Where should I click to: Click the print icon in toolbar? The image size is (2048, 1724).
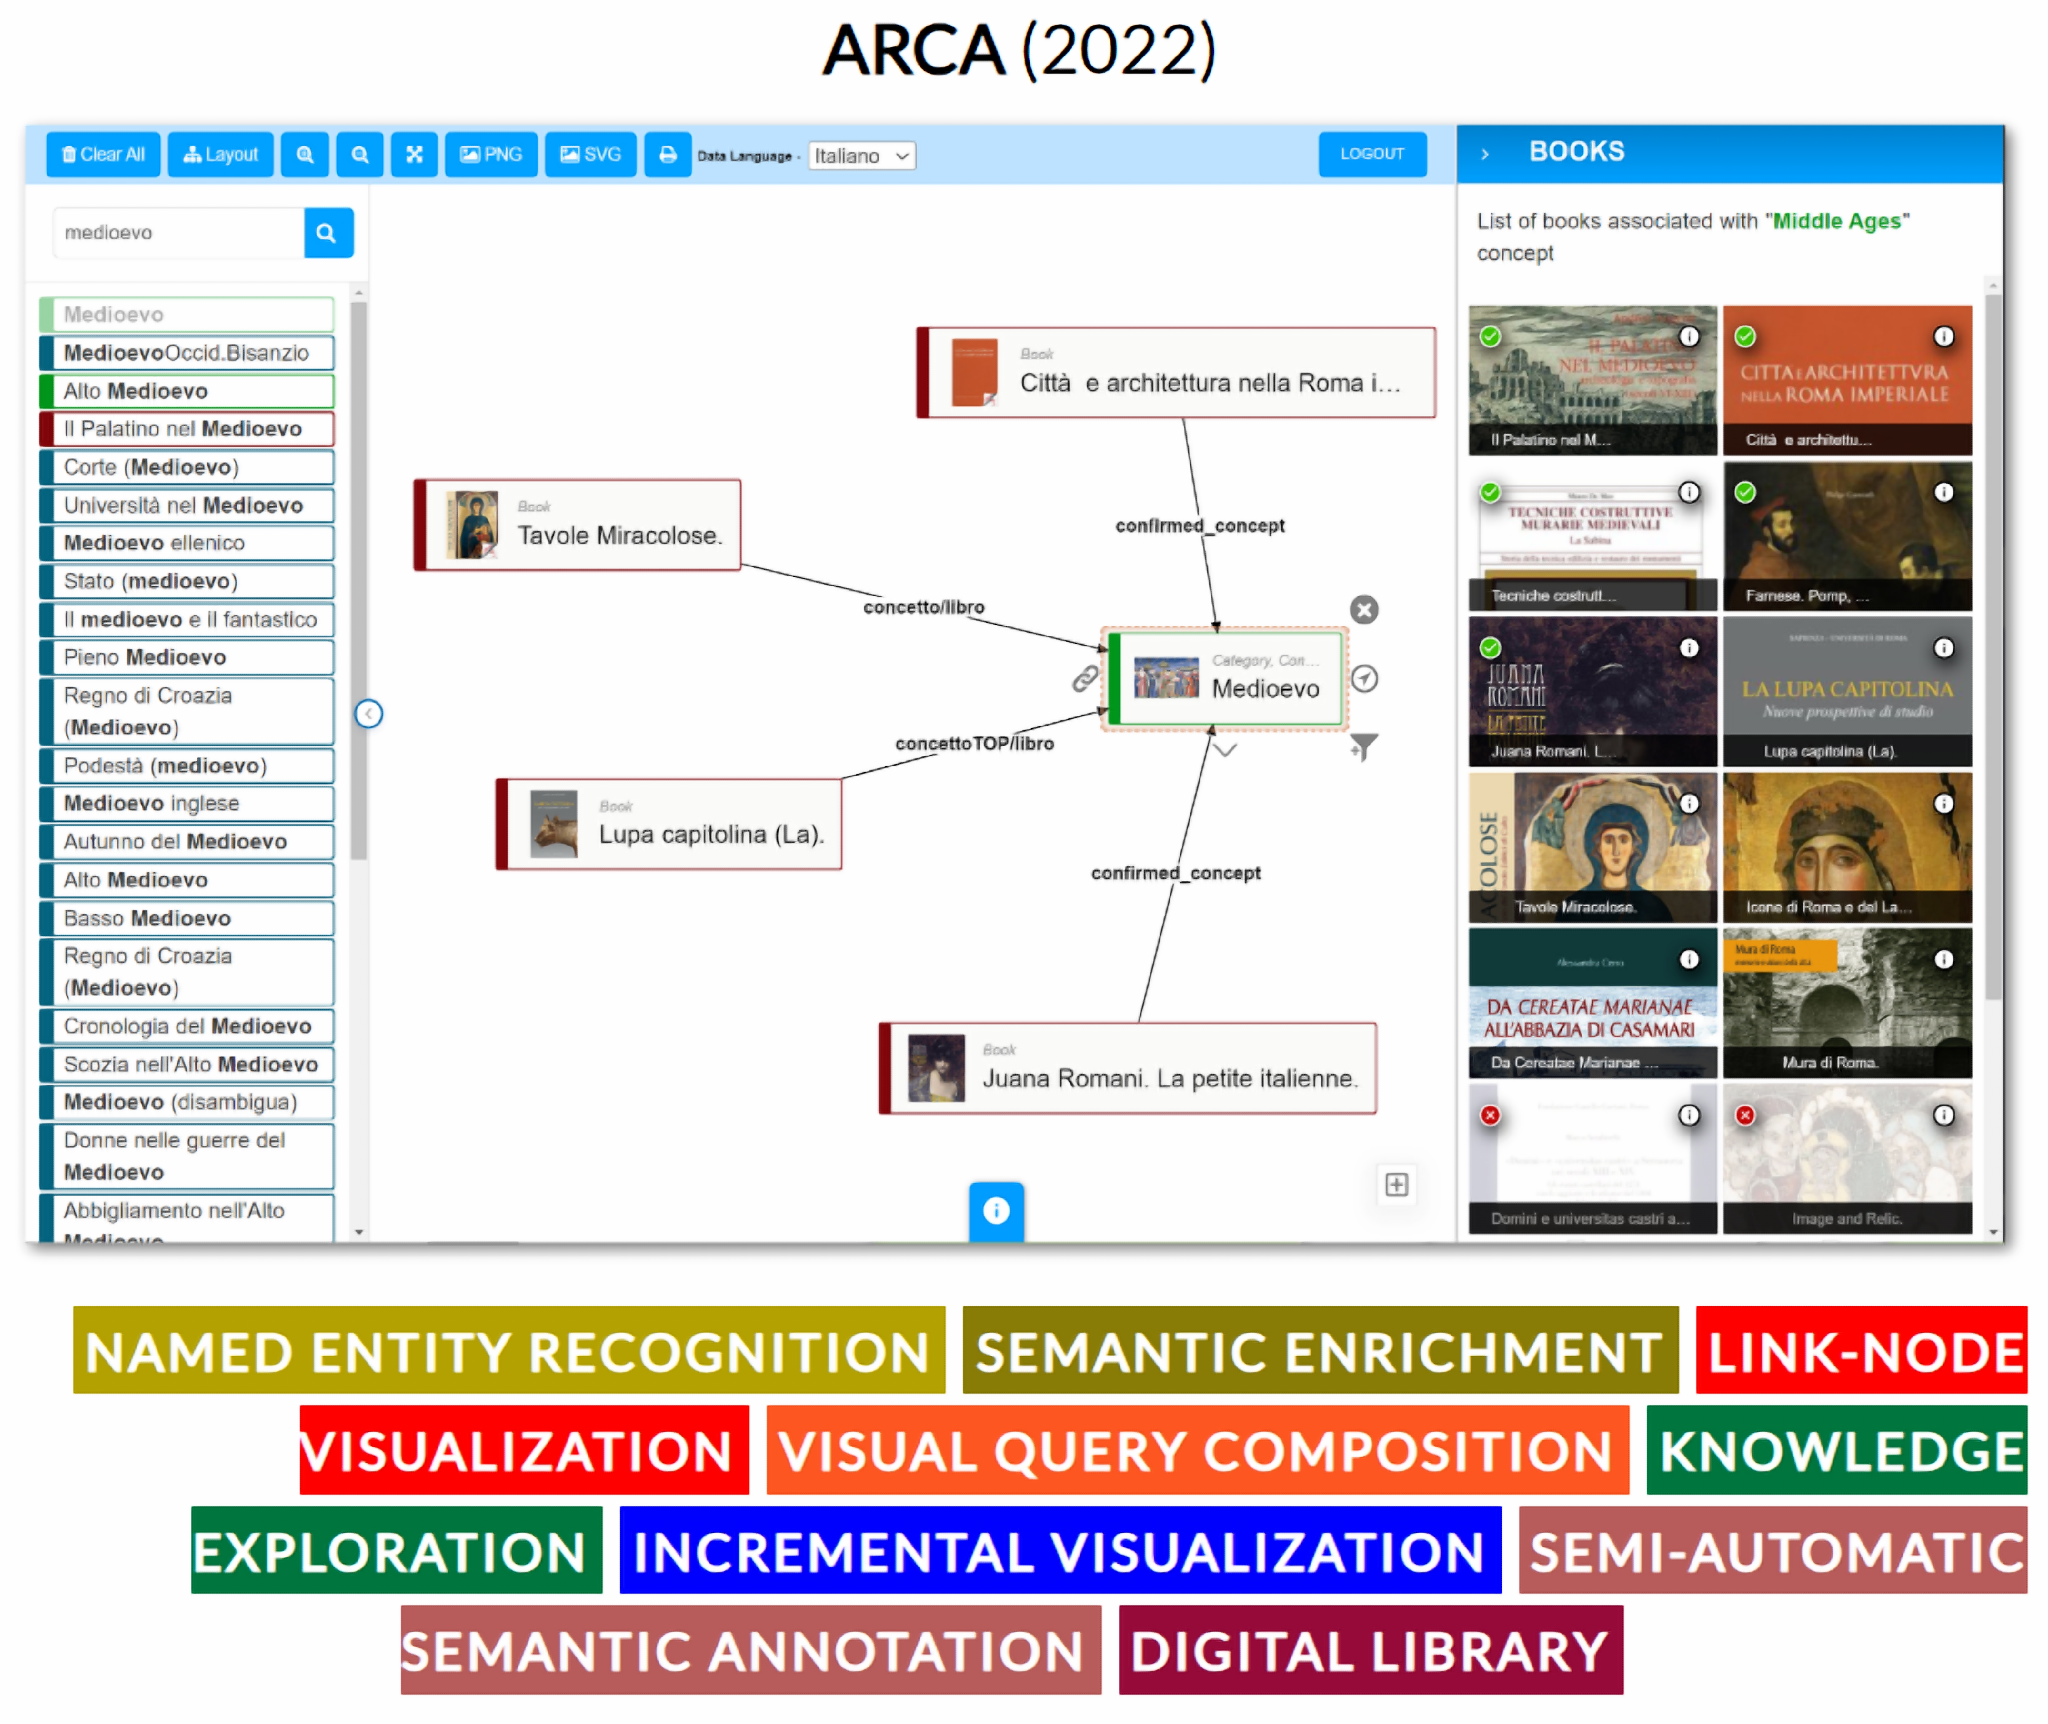click(x=667, y=155)
